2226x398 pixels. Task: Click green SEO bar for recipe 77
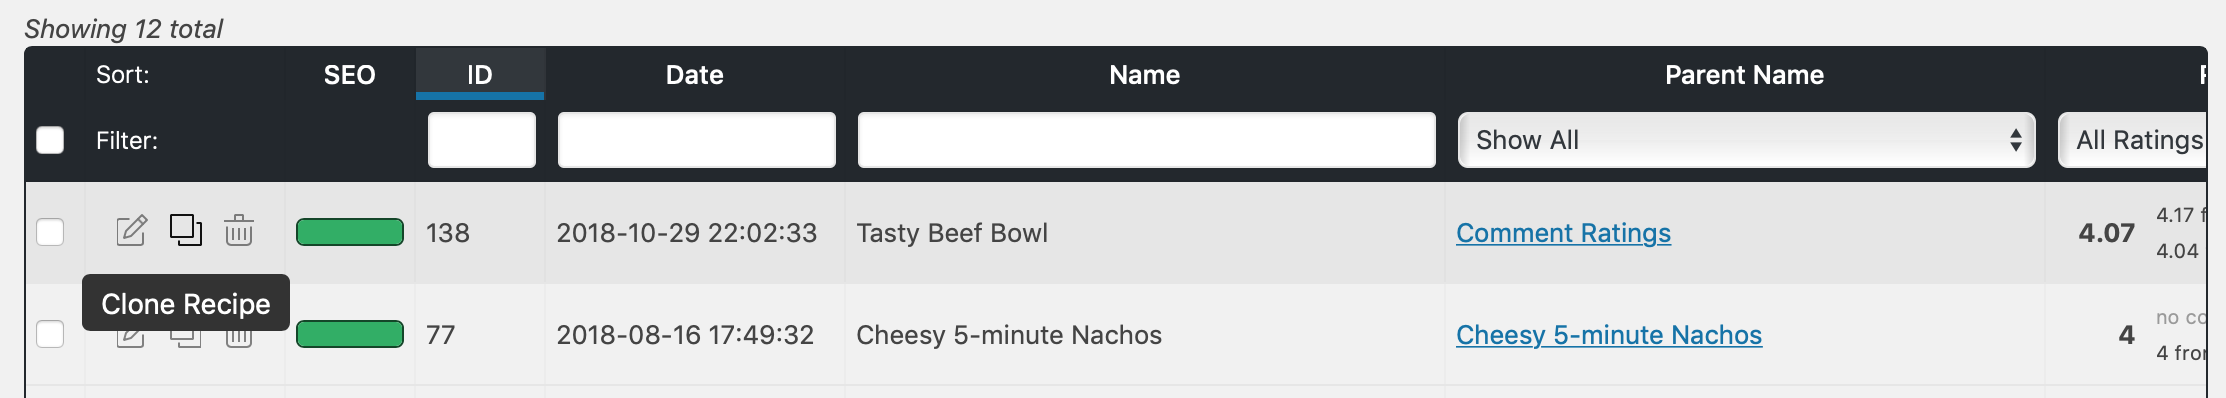(x=350, y=334)
